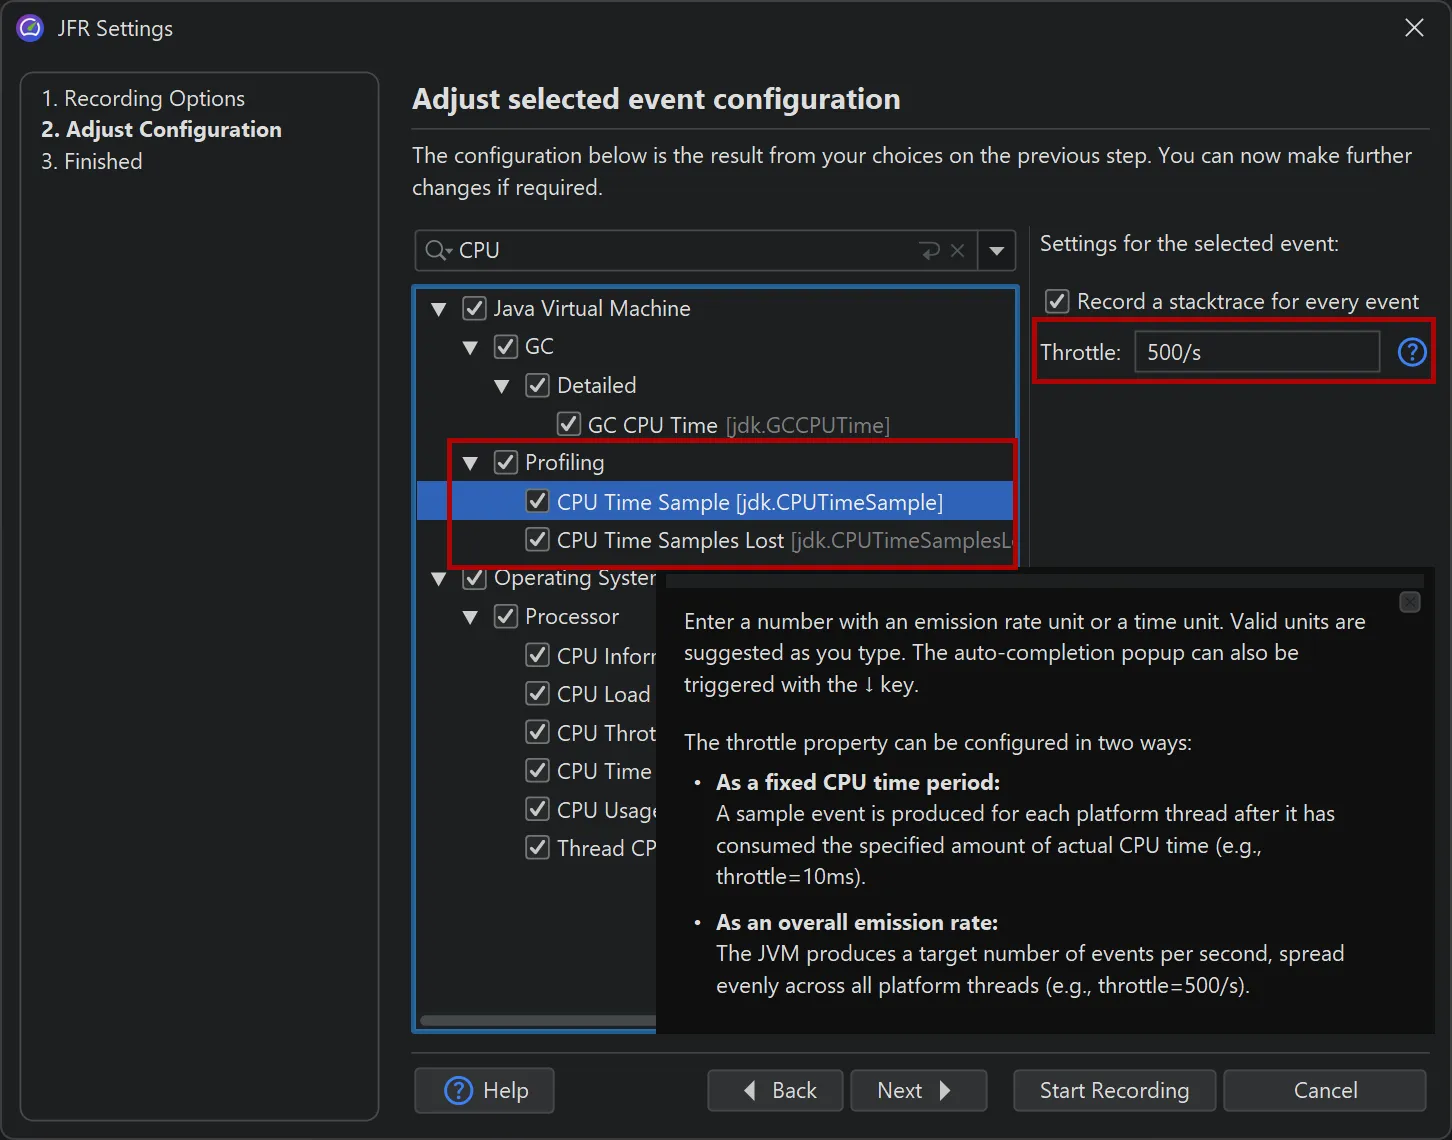
Task: Click the search magnifier icon
Action: (436, 251)
